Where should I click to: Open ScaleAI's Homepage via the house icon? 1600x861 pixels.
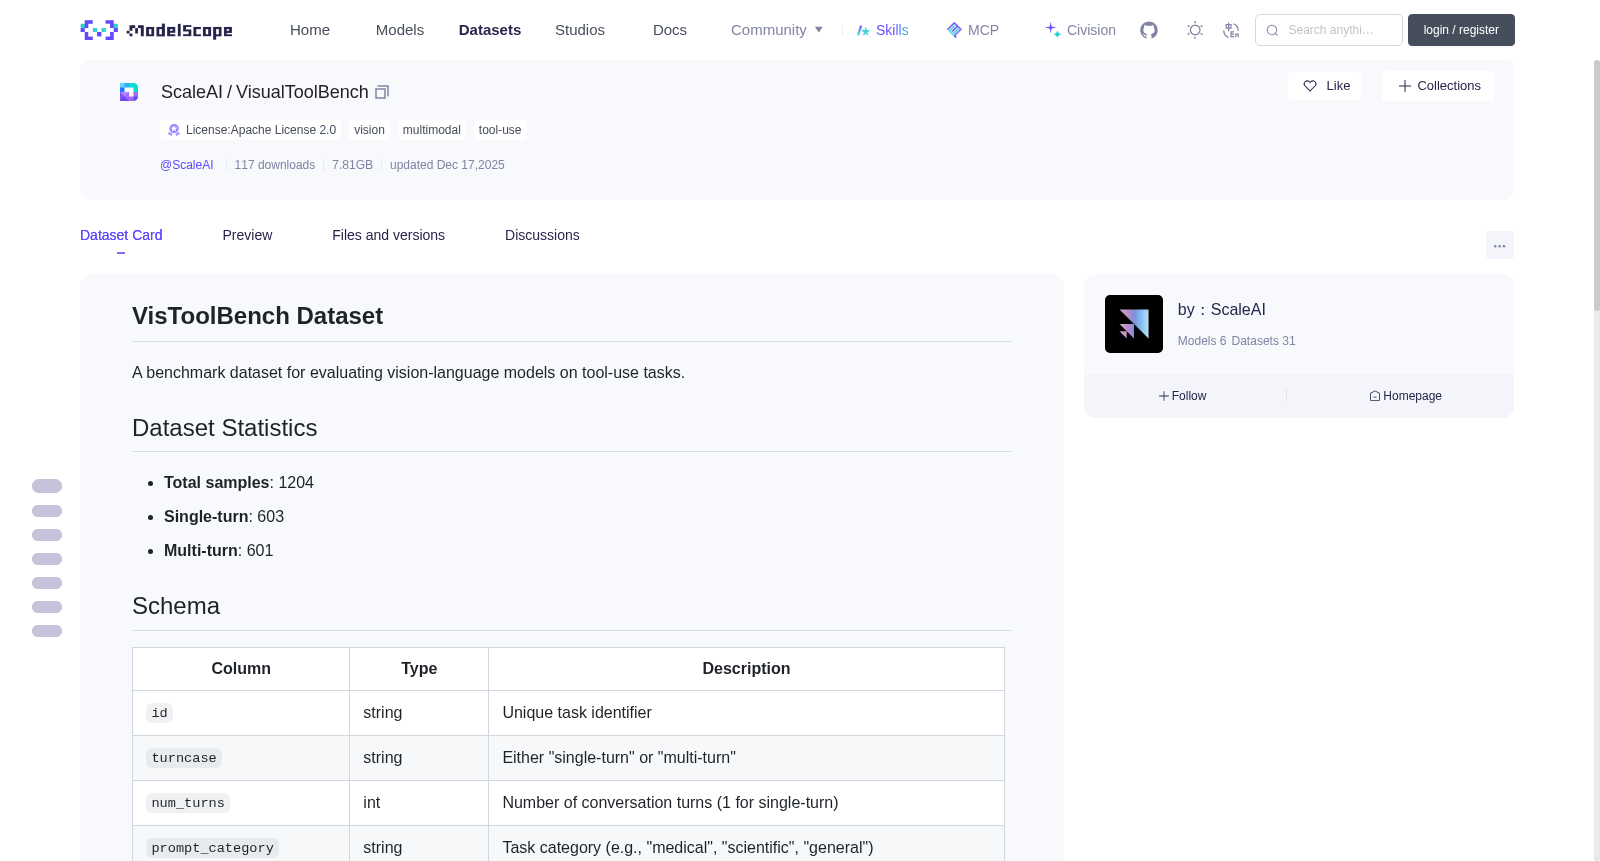pos(1375,396)
